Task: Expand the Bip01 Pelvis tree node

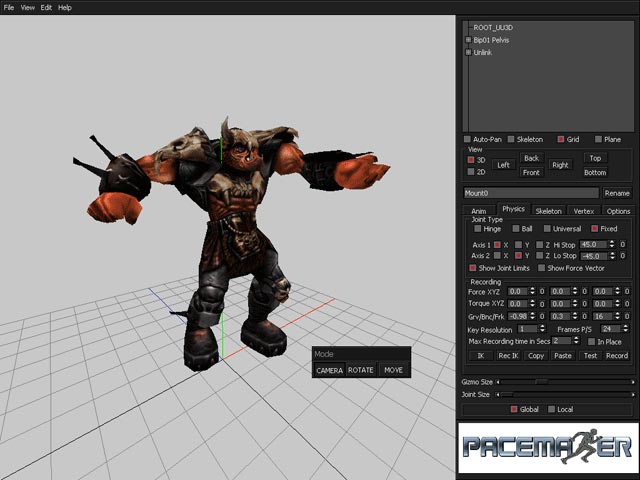Action: [468, 40]
